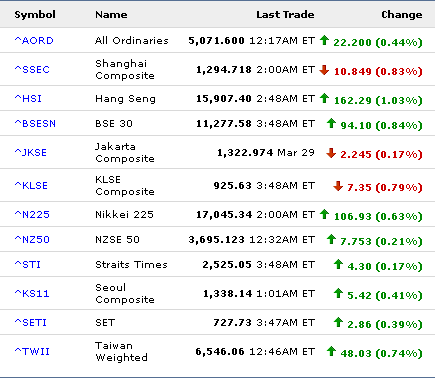Open the ^HSI Hang Seng link
Image resolution: width=435 pixels, height=379 pixels.
[28, 99]
